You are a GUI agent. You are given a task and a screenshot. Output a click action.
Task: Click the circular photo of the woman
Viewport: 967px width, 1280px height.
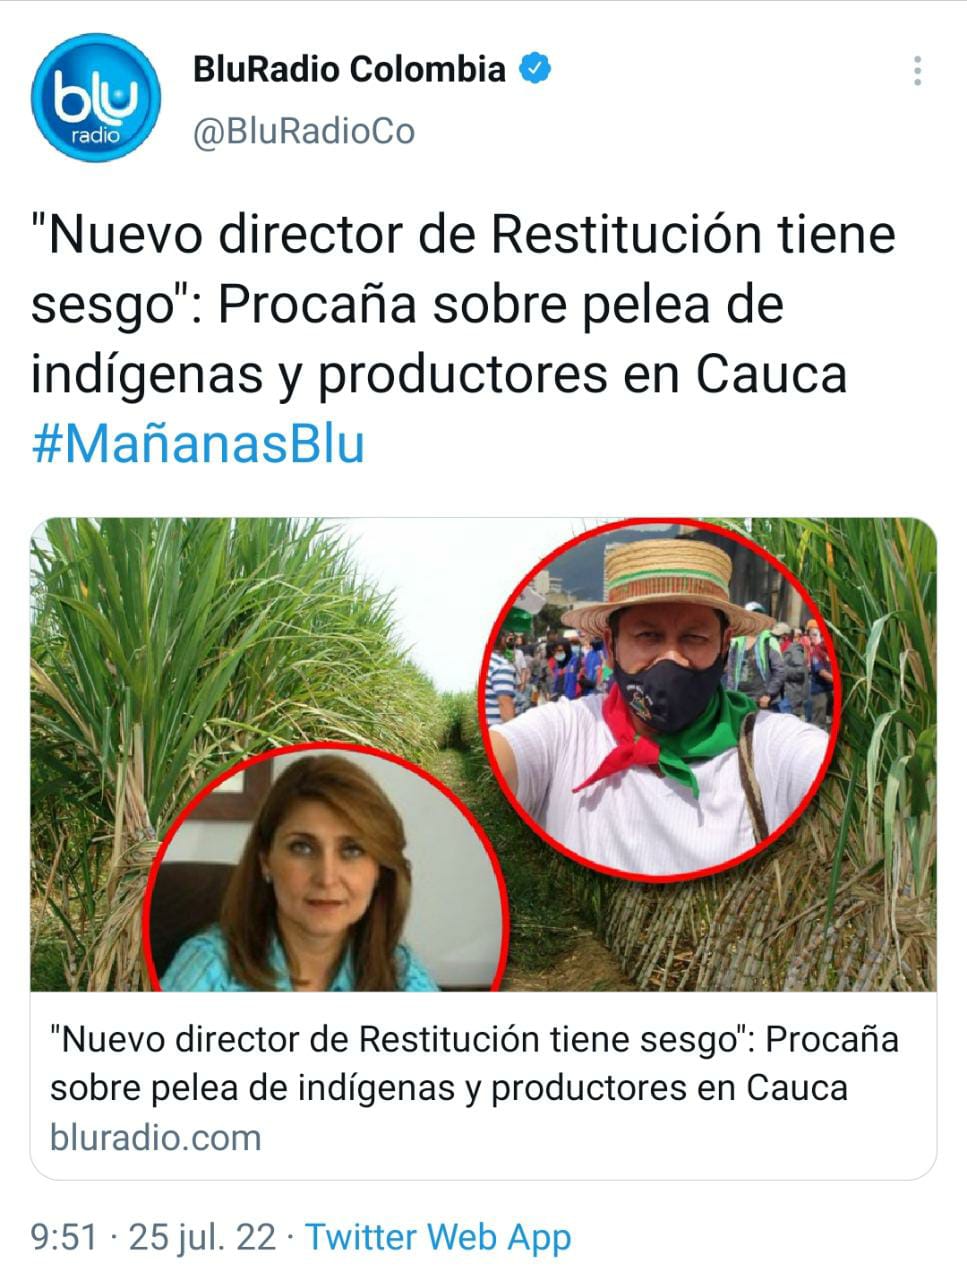point(326,867)
